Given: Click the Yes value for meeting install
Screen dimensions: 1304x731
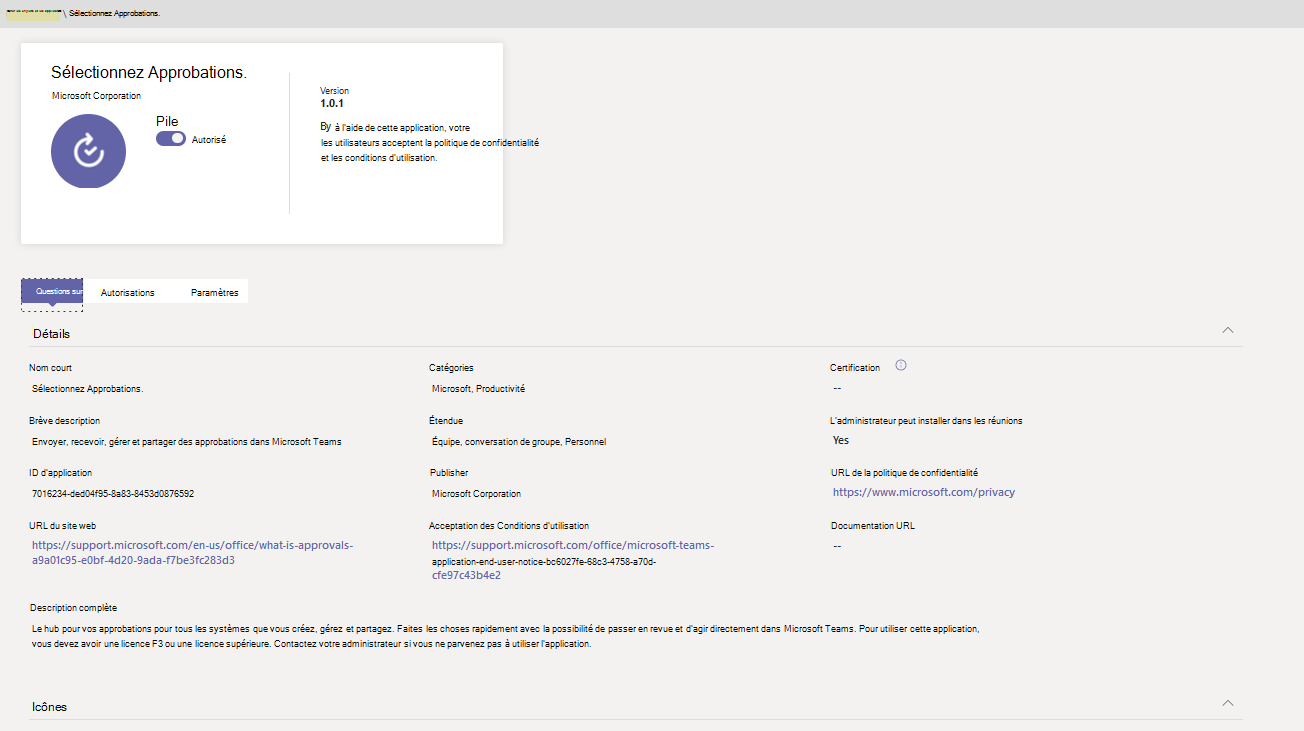Looking at the screenshot, I should click(x=841, y=440).
